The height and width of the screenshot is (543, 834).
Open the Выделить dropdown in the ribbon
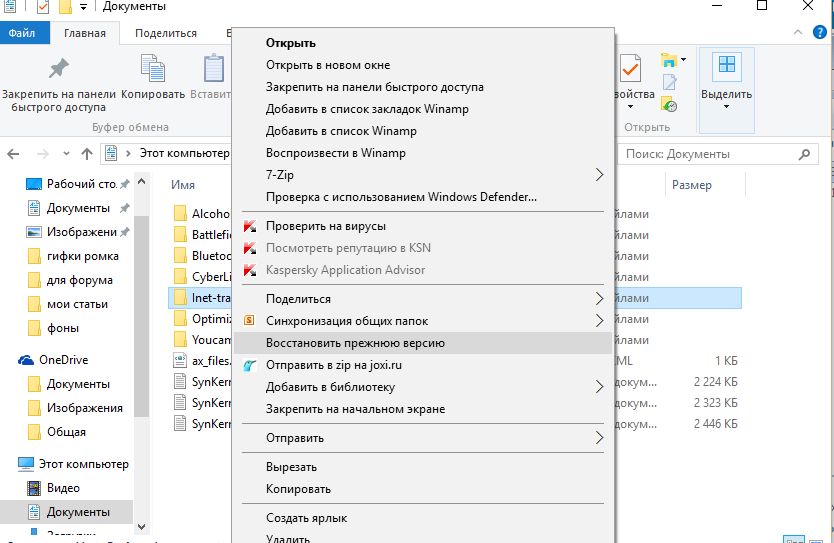(726, 95)
